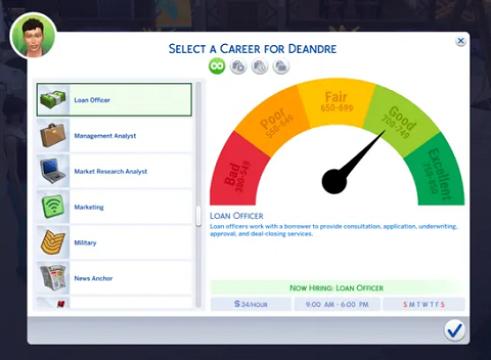Click the yellow Fair gauge segment

point(337,103)
